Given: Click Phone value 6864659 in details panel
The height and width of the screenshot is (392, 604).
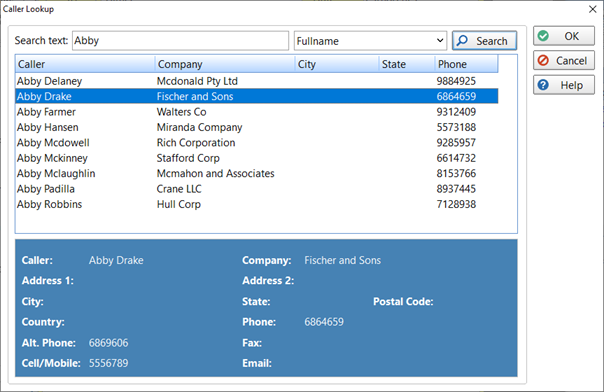Looking at the screenshot, I should [x=324, y=322].
